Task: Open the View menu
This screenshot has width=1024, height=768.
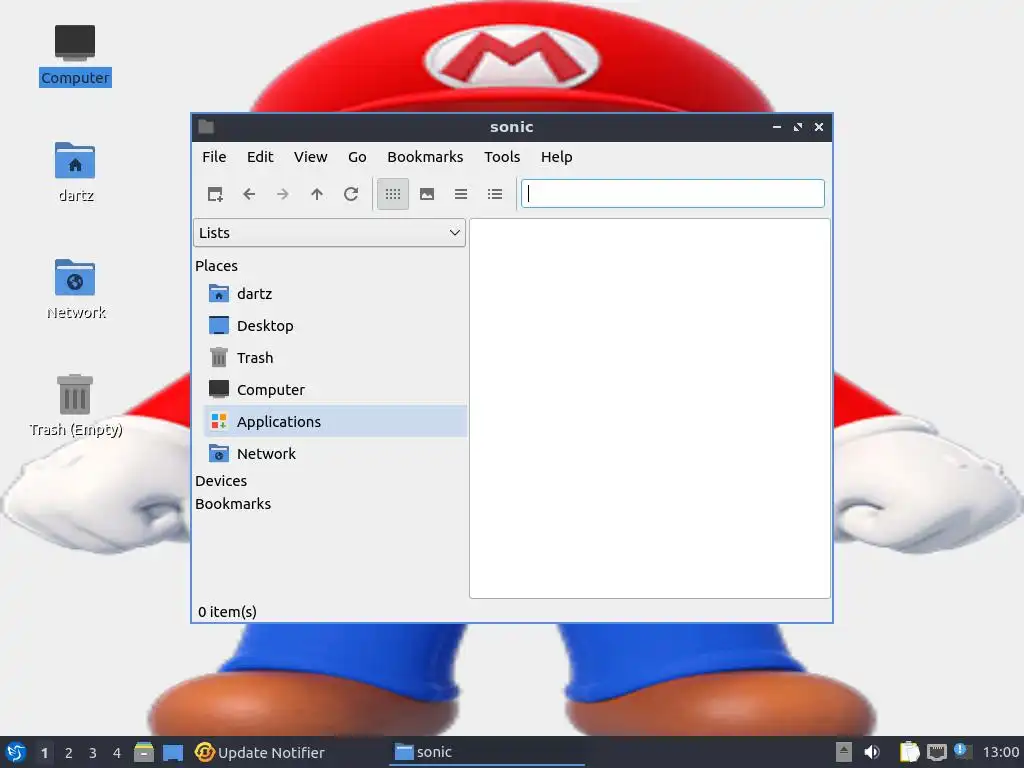Action: [310, 157]
